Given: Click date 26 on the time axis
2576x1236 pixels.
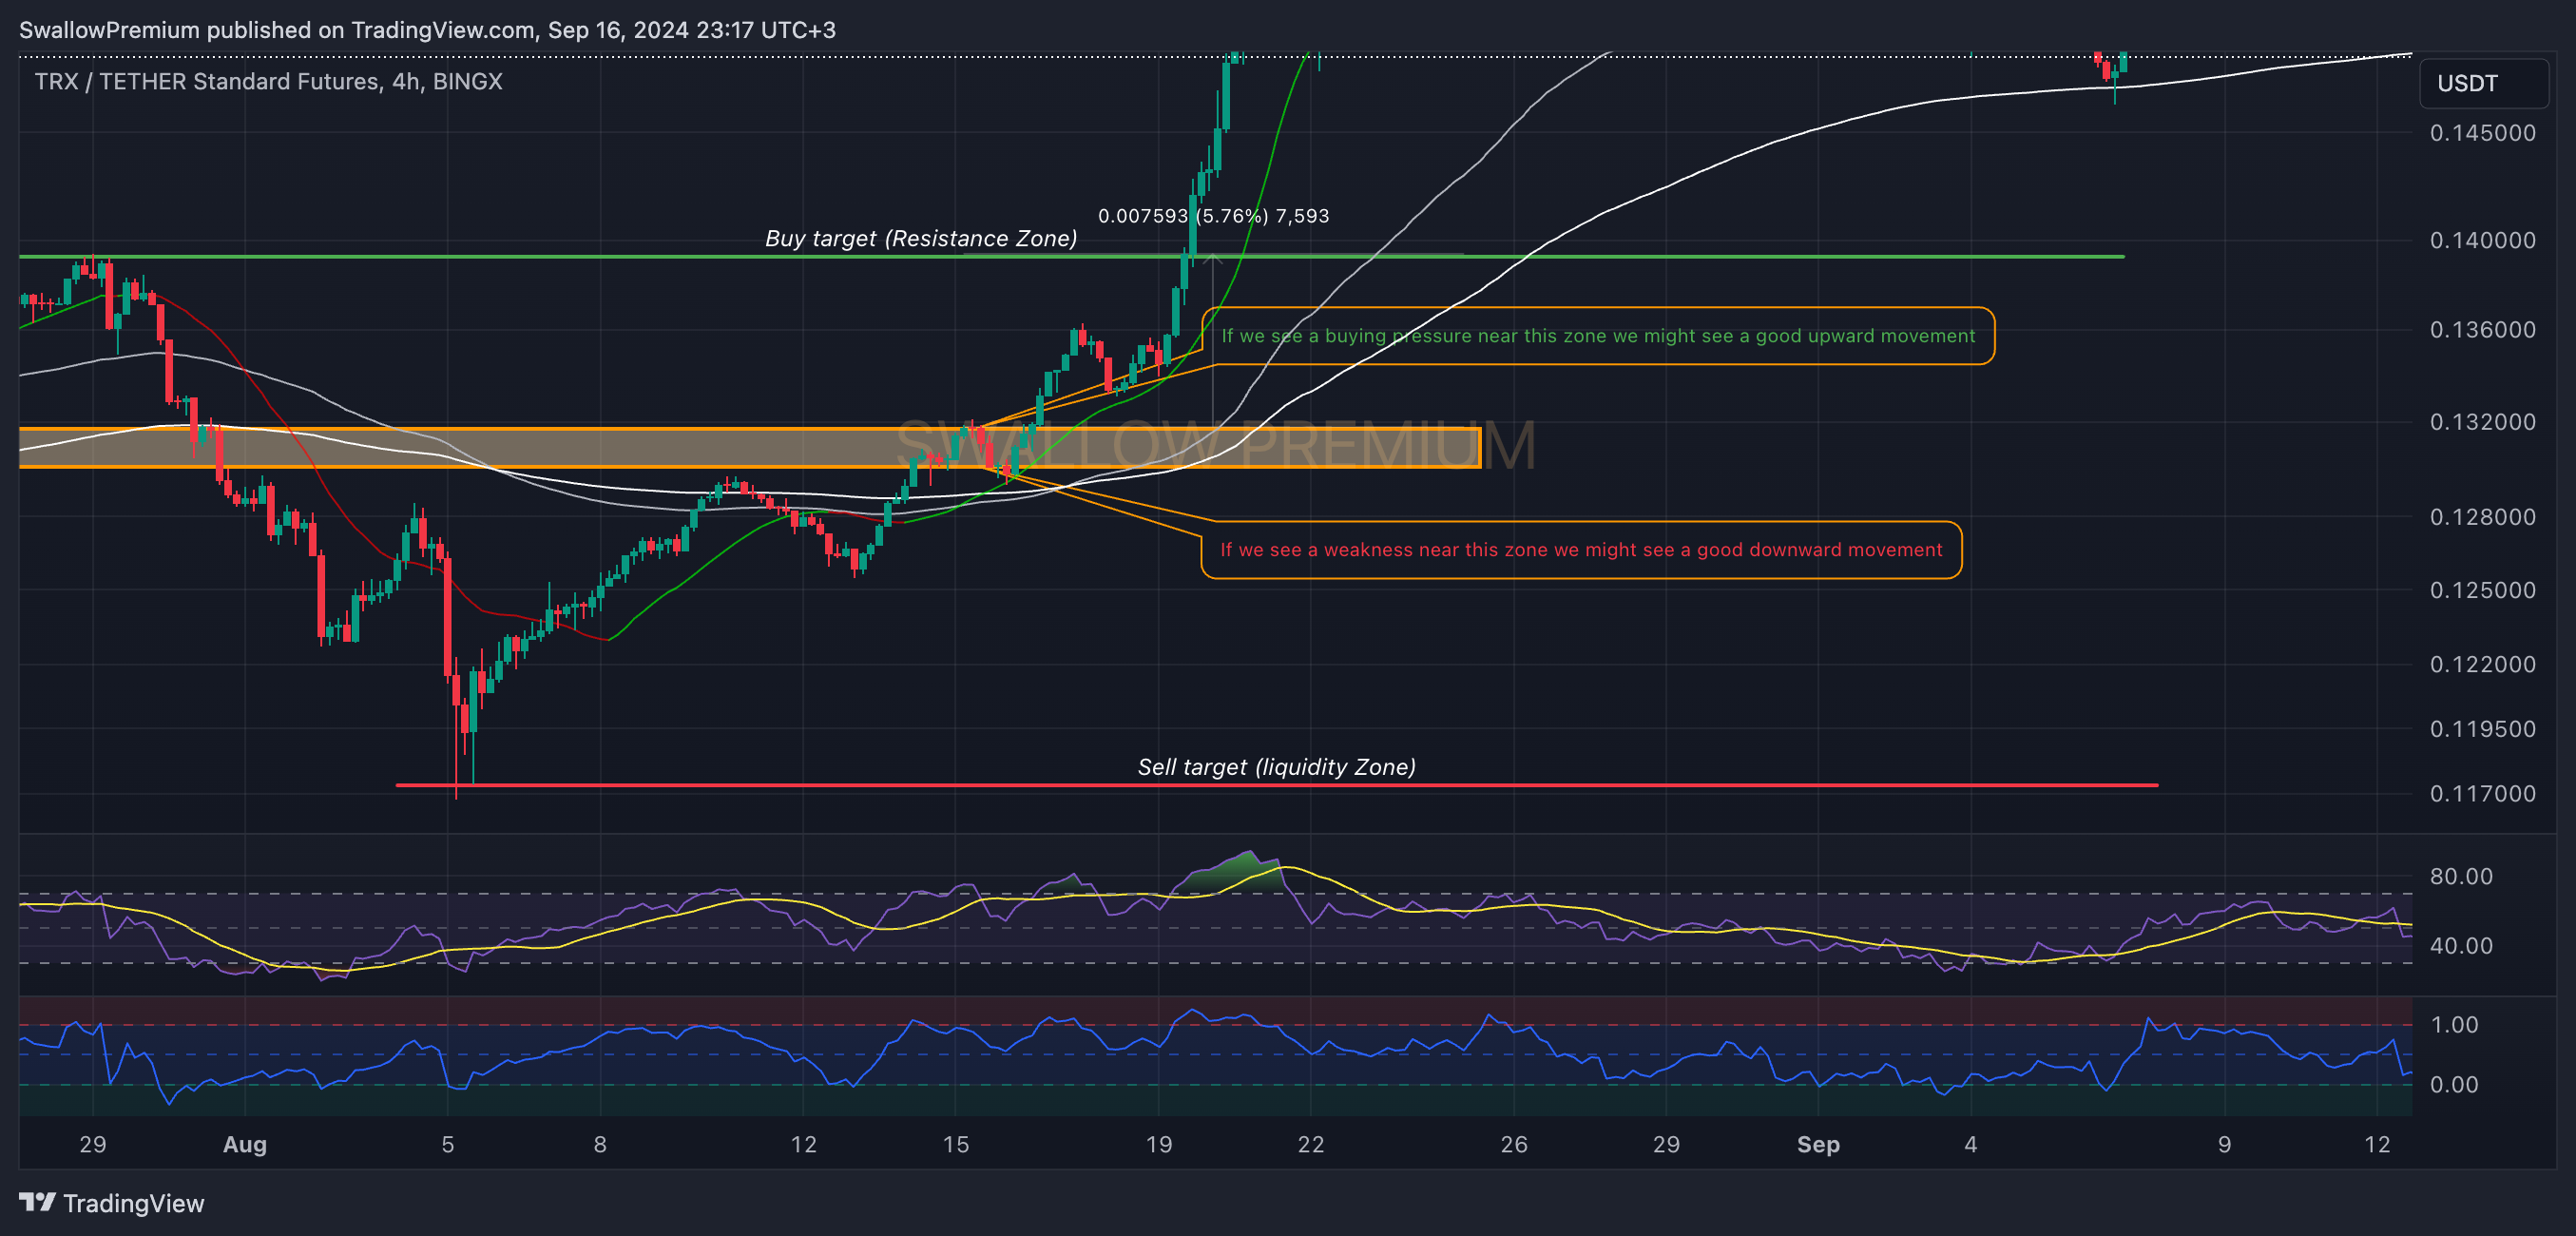Looking at the screenshot, I should click(1514, 1145).
